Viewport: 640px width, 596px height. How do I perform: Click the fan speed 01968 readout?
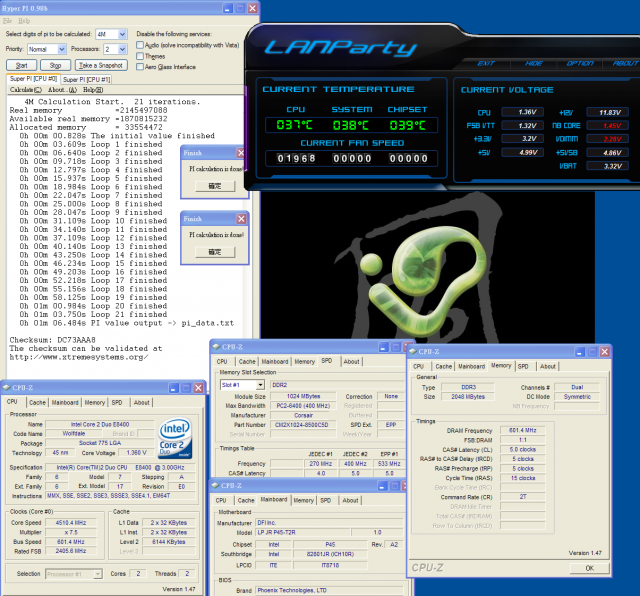tap(296, 158)
